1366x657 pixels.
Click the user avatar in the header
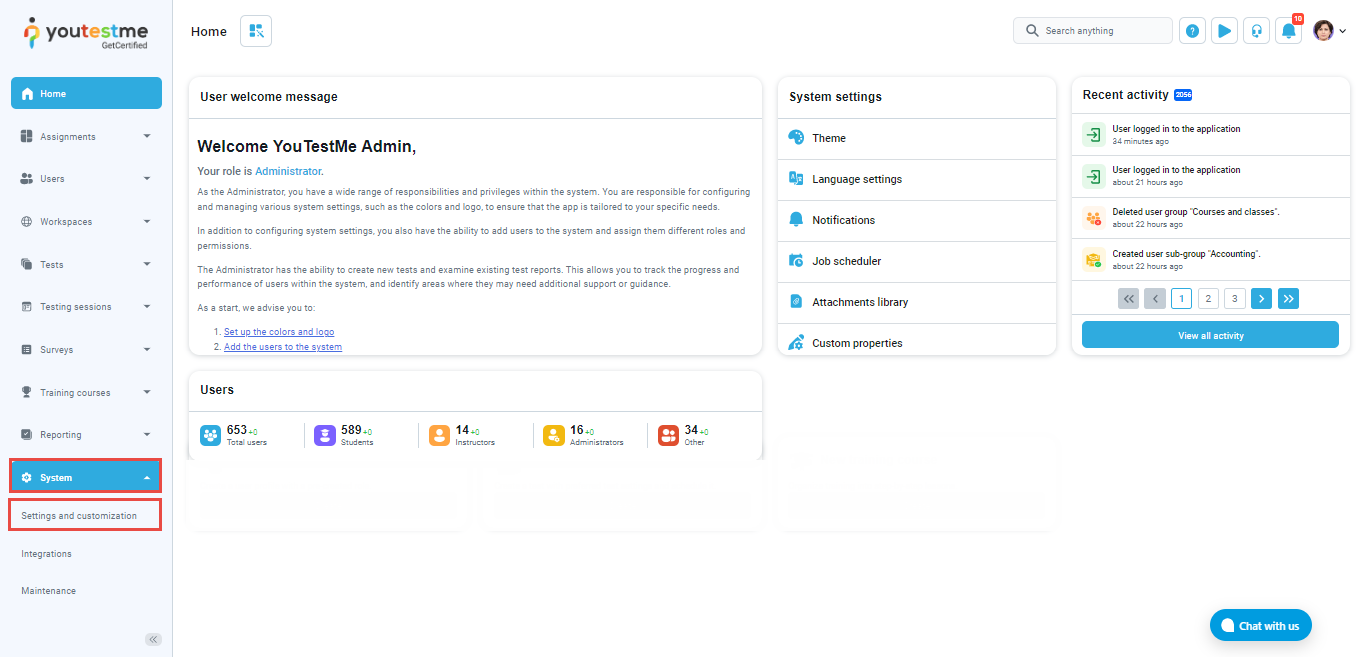pos(1323,31)
